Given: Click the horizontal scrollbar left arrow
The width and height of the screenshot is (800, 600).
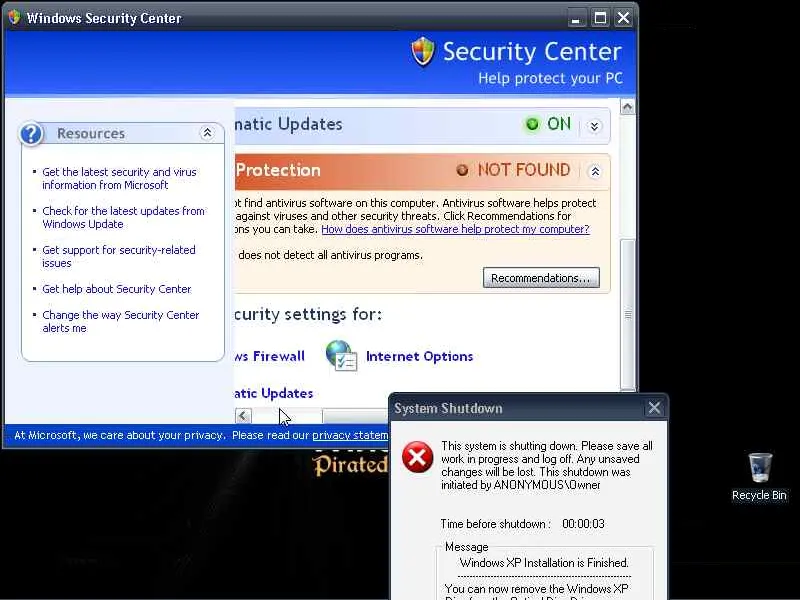Looking at the screenshot, I should [x=243, y=416].
